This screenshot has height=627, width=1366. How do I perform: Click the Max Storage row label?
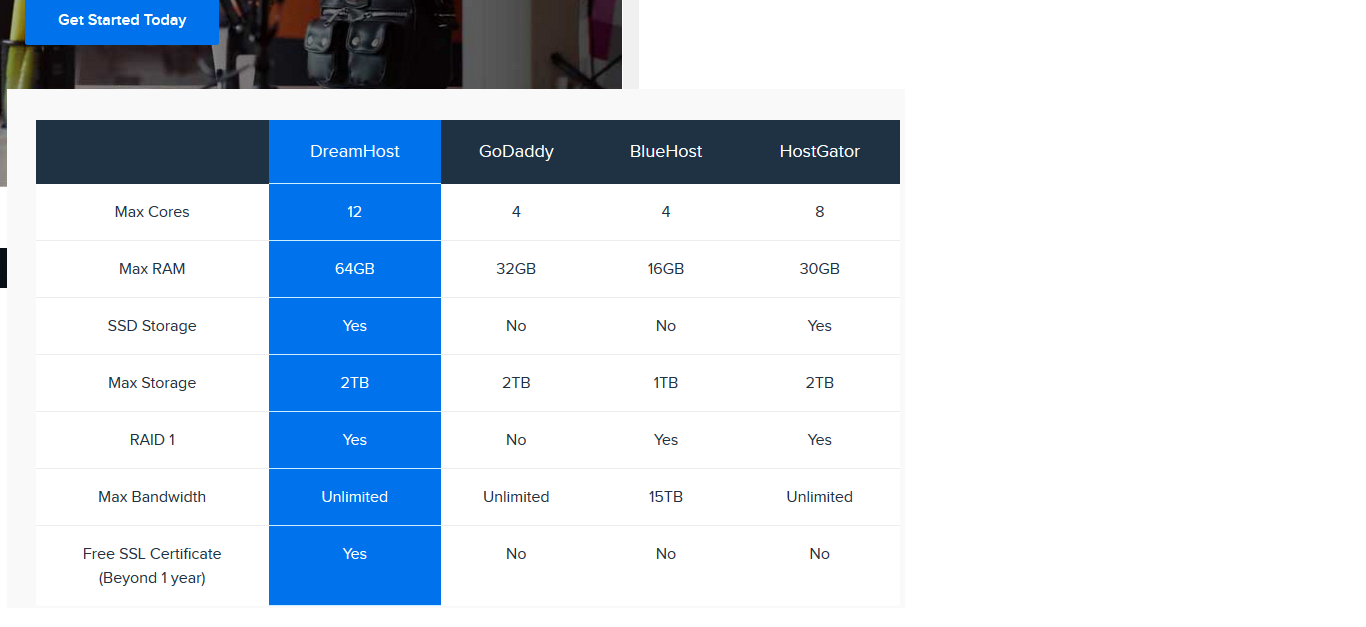152,383
